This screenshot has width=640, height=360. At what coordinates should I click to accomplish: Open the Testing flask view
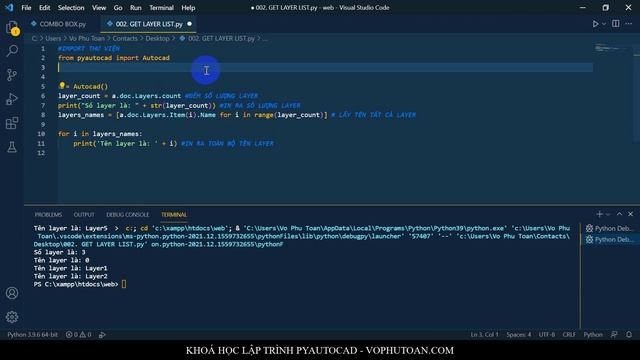pos(12,147)
